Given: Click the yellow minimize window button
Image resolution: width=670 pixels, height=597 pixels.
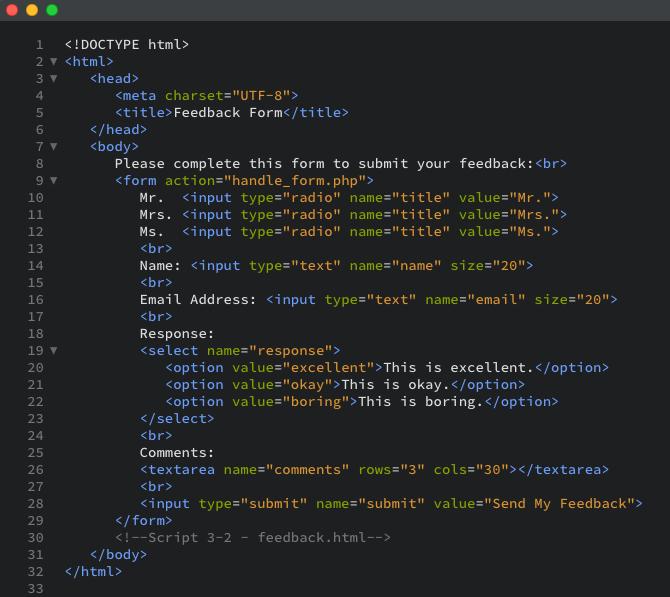Looking at the screenshot, I should coord(32,10).
